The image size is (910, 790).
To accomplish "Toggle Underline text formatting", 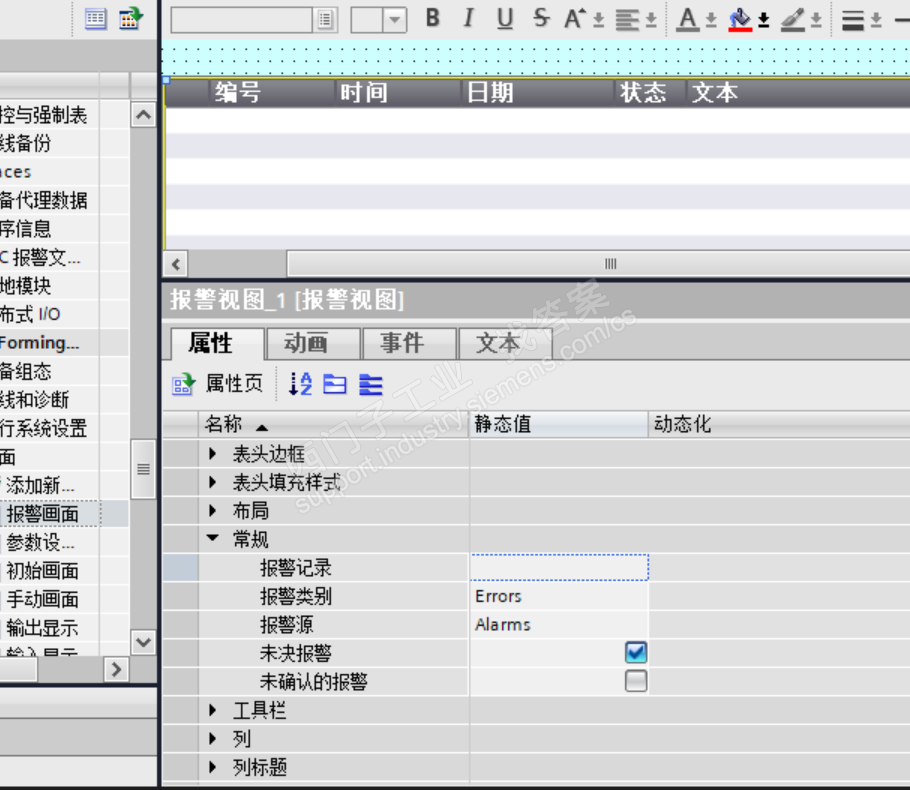I will point(505,19).
